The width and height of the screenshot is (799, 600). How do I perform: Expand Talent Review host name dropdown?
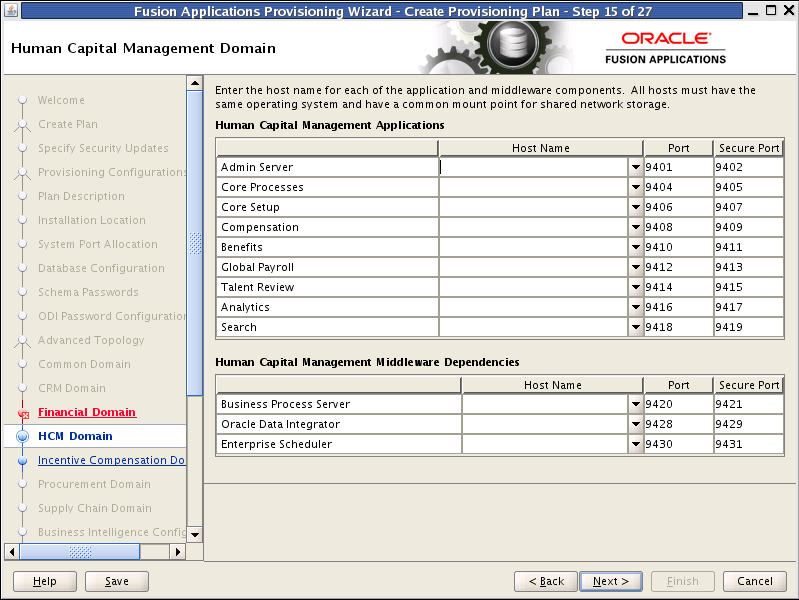click(x=635, y=287)
